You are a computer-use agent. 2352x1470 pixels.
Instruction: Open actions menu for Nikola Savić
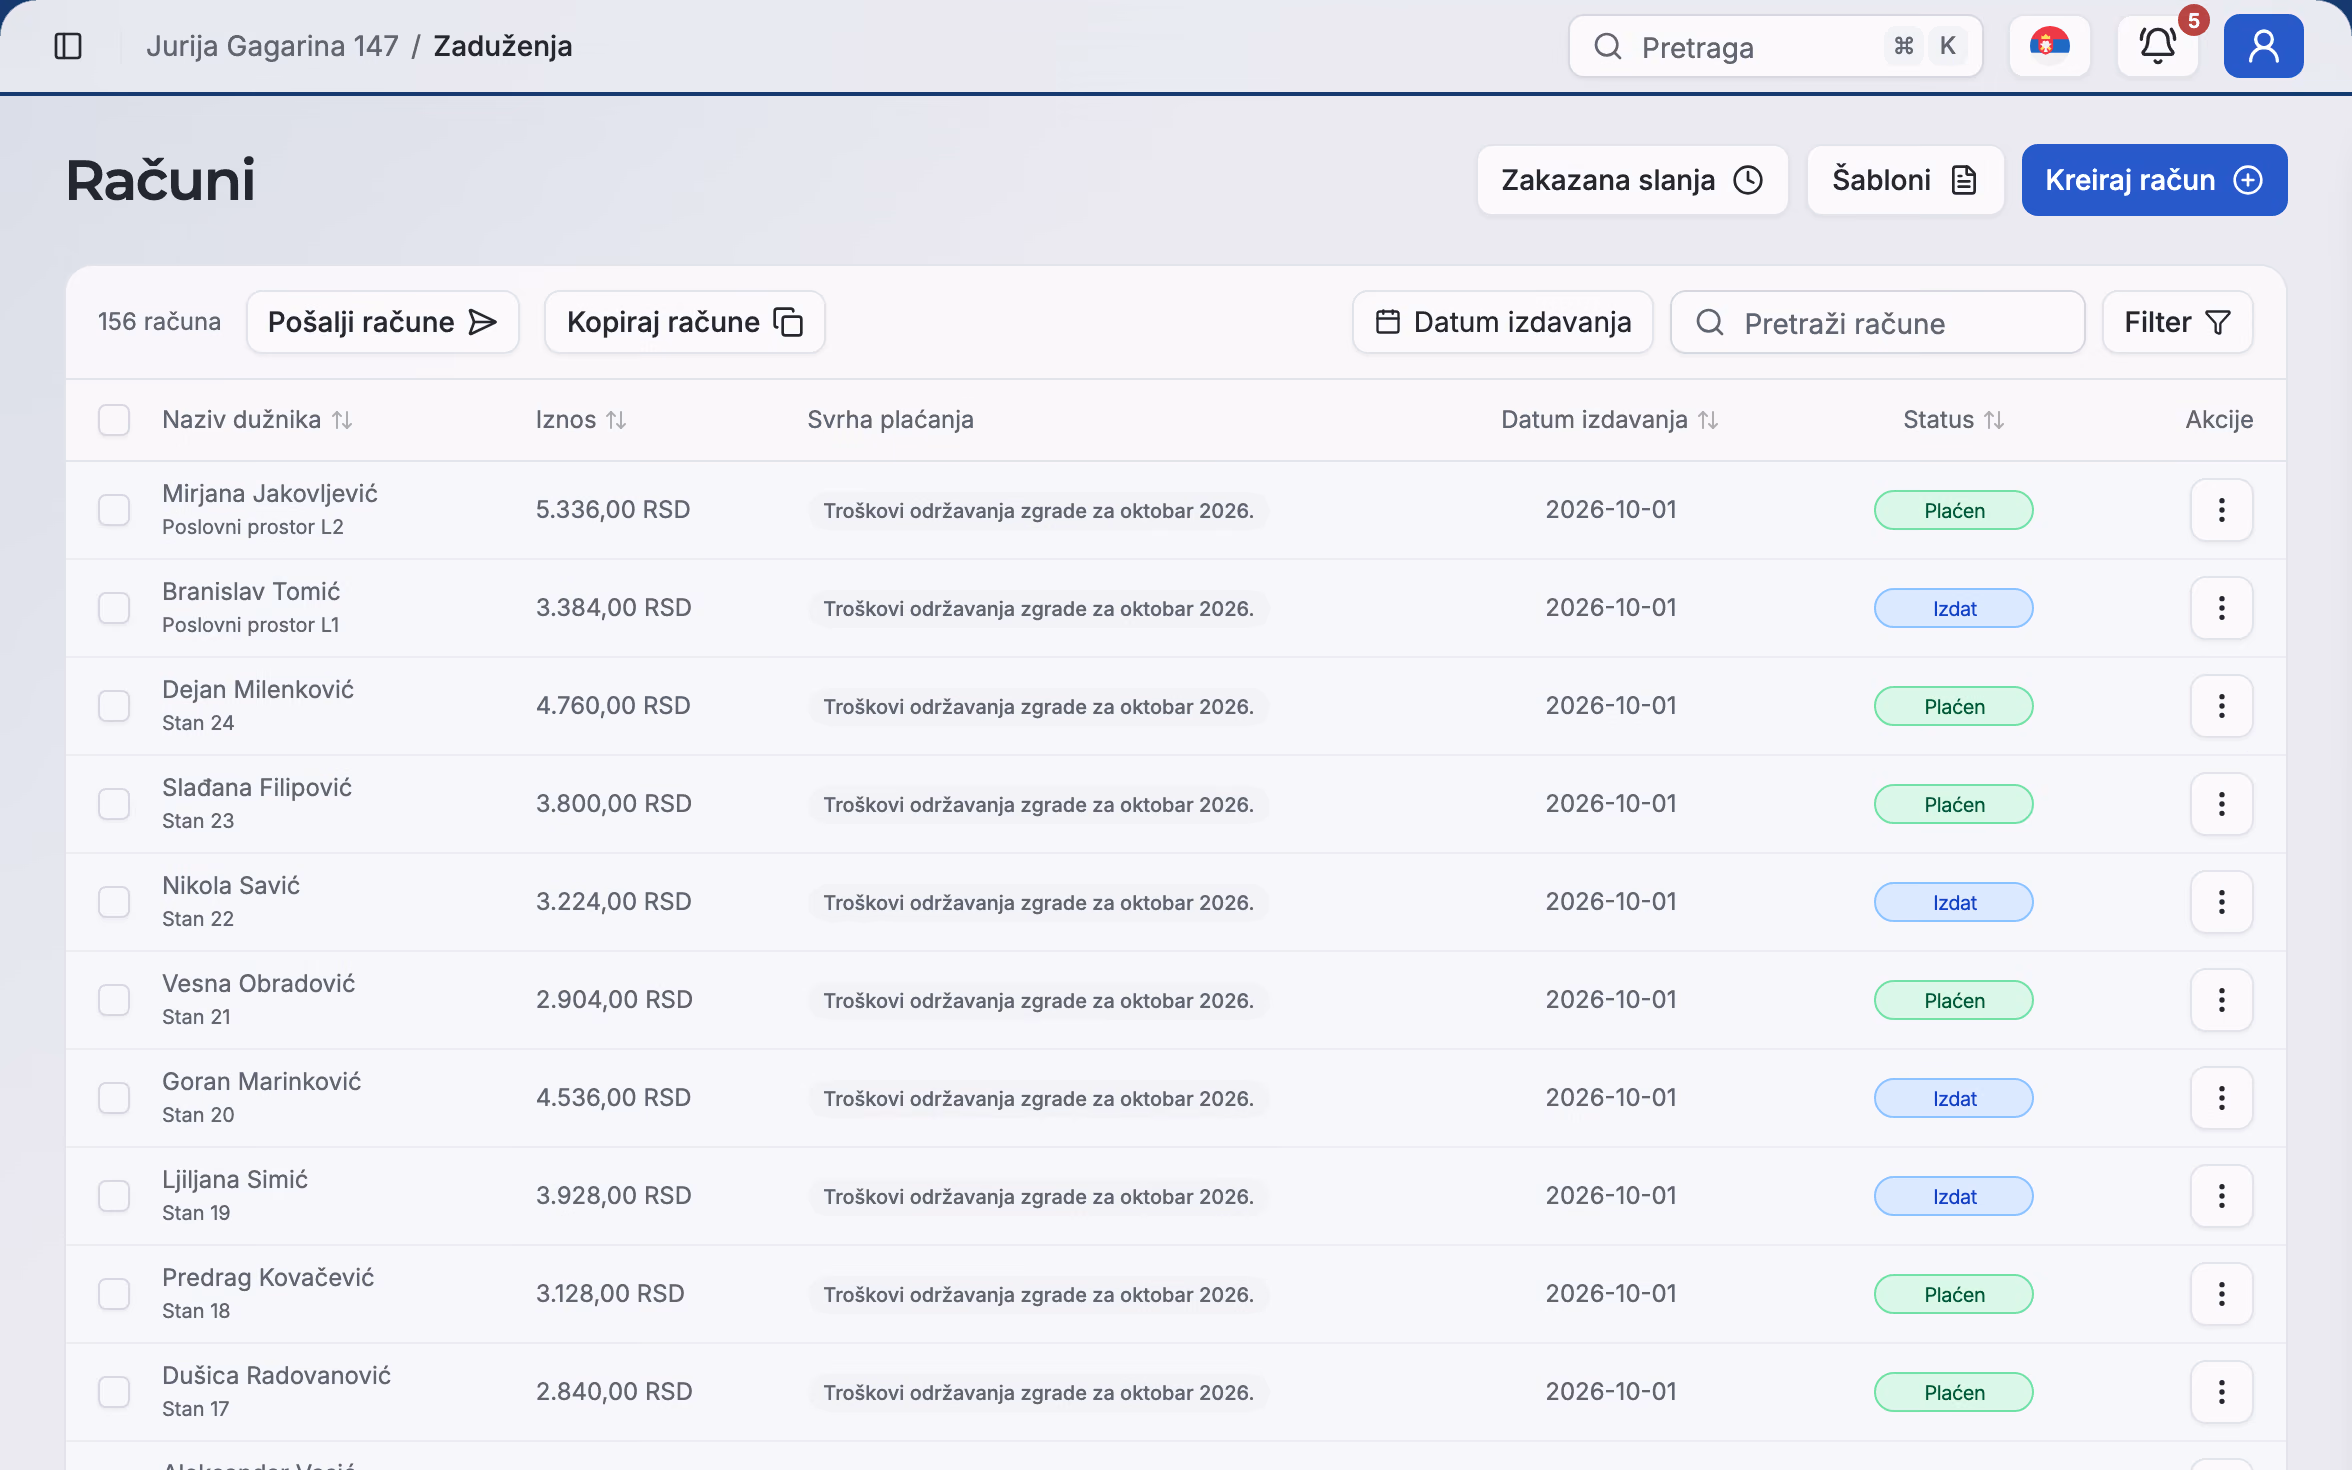click(2221, 902)
